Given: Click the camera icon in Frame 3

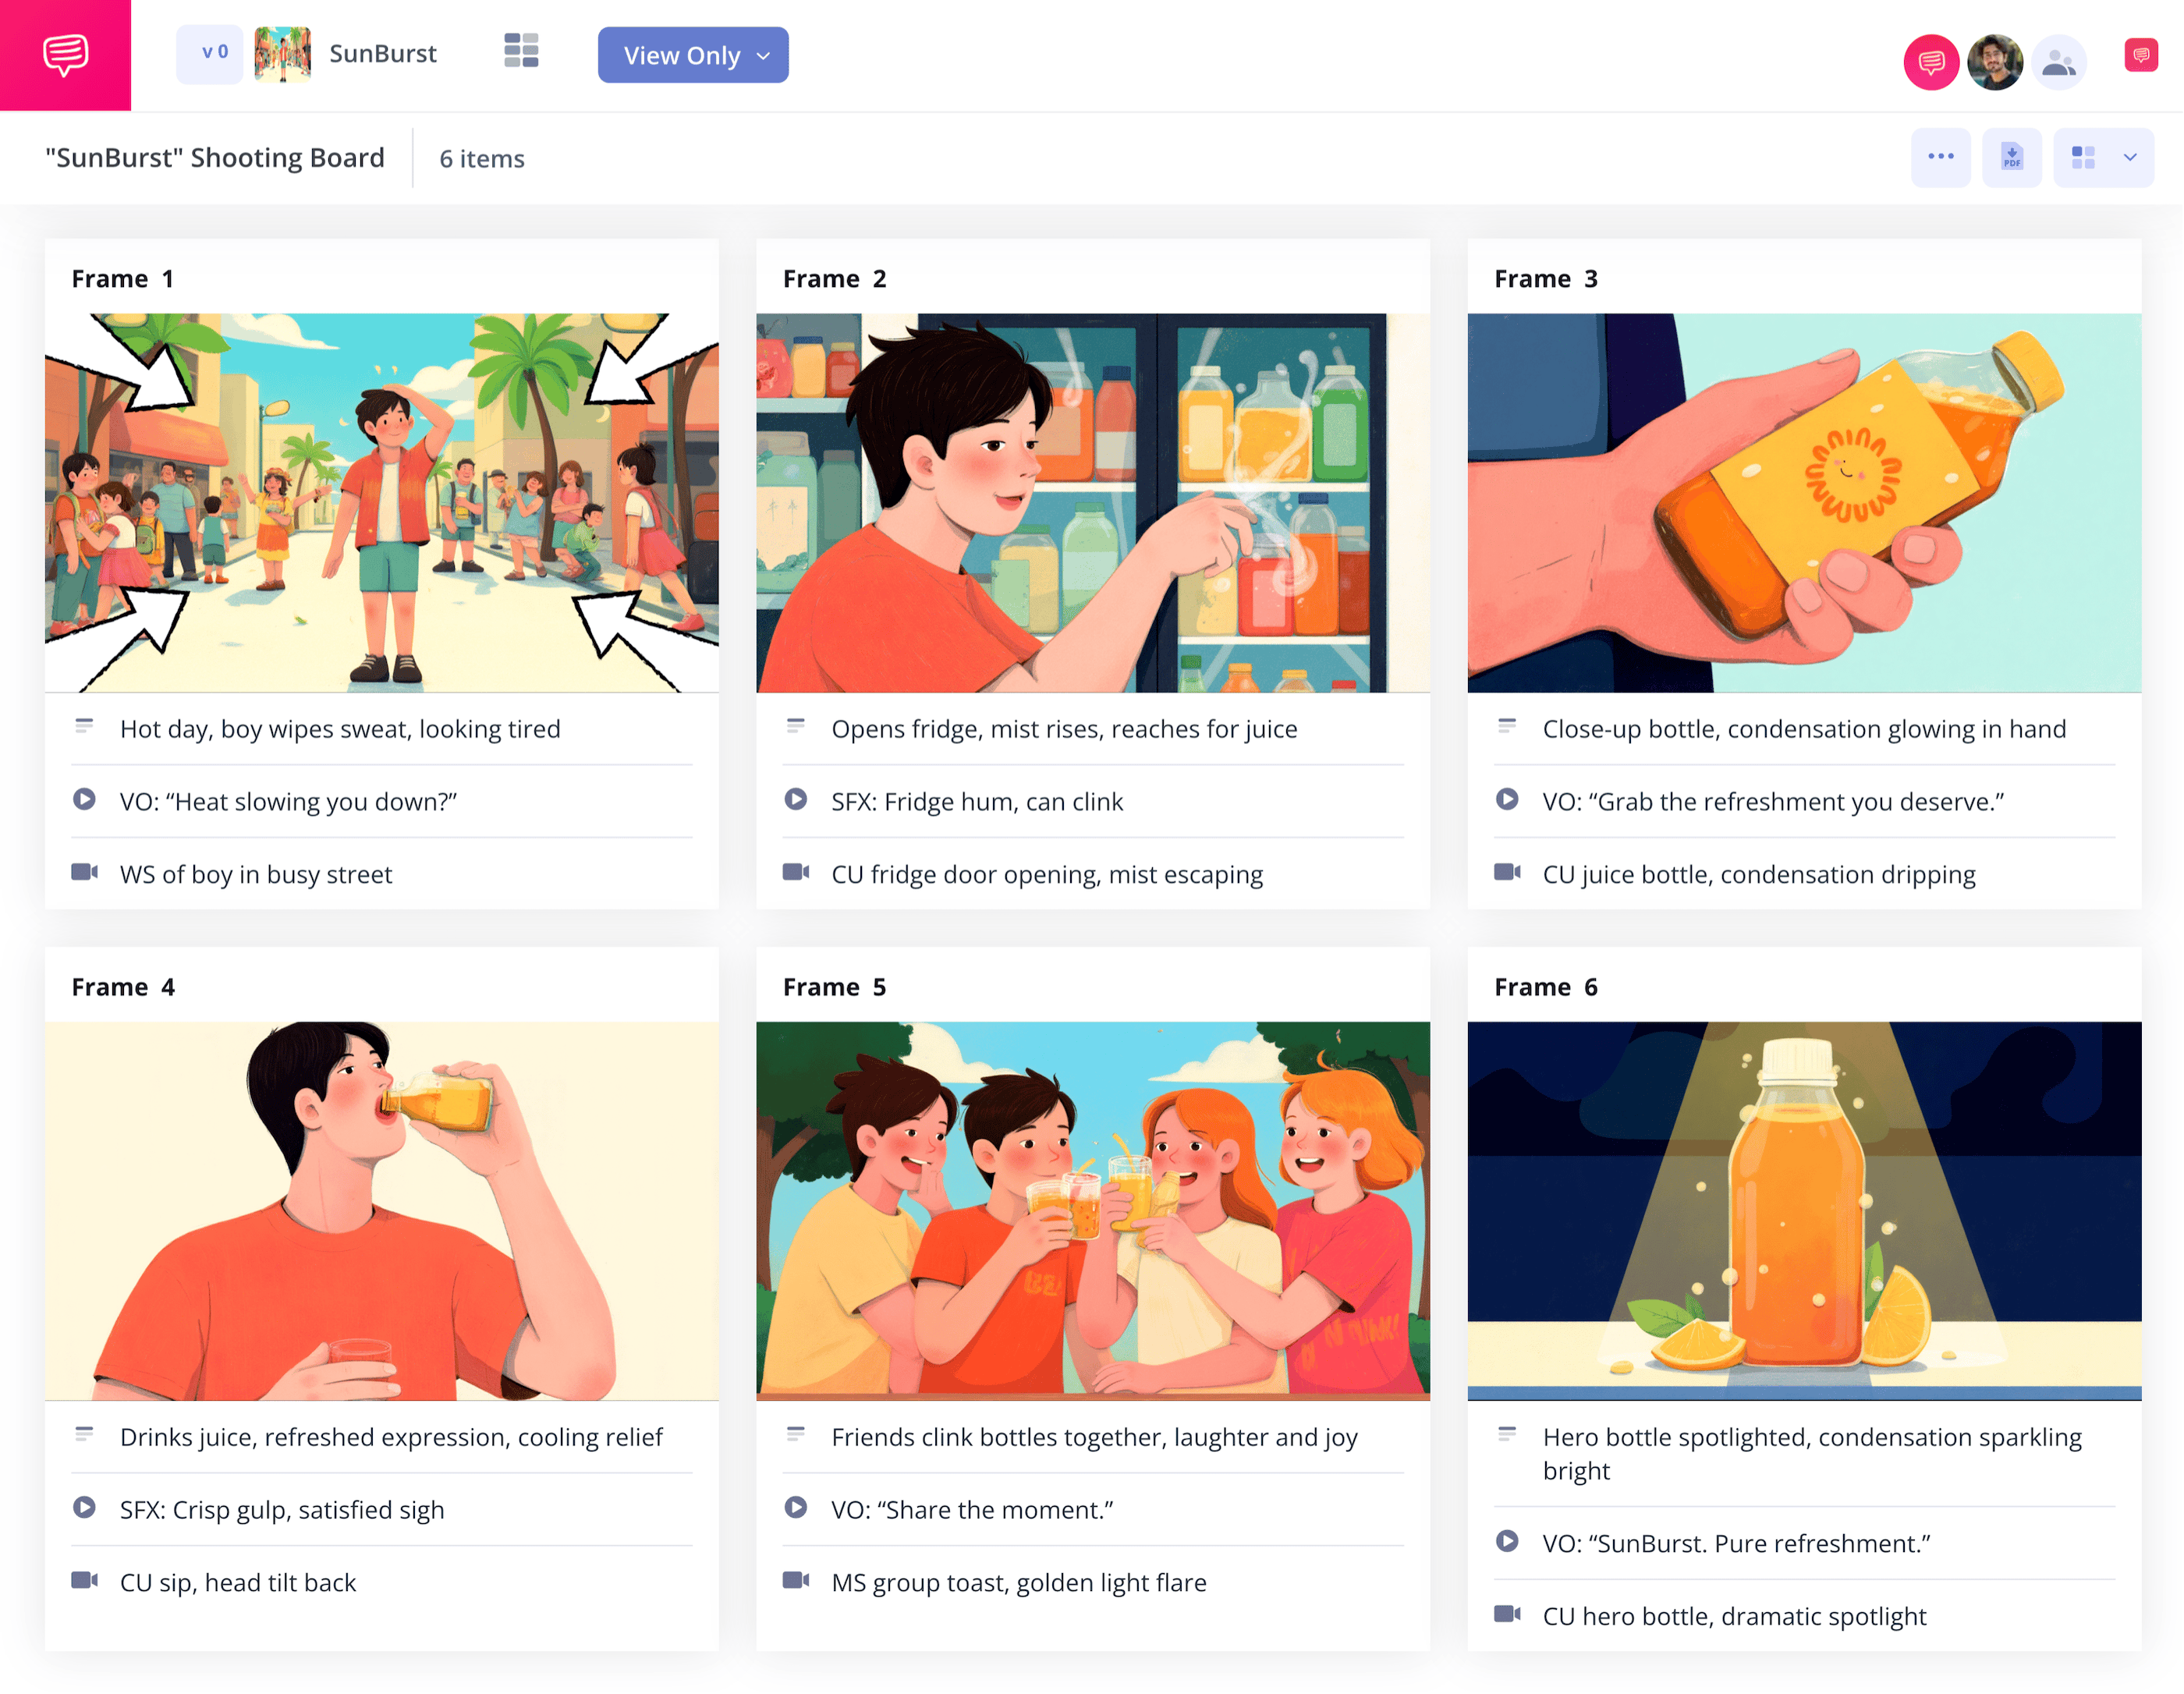Looking at the screenshot, I should click(1507, 872).
